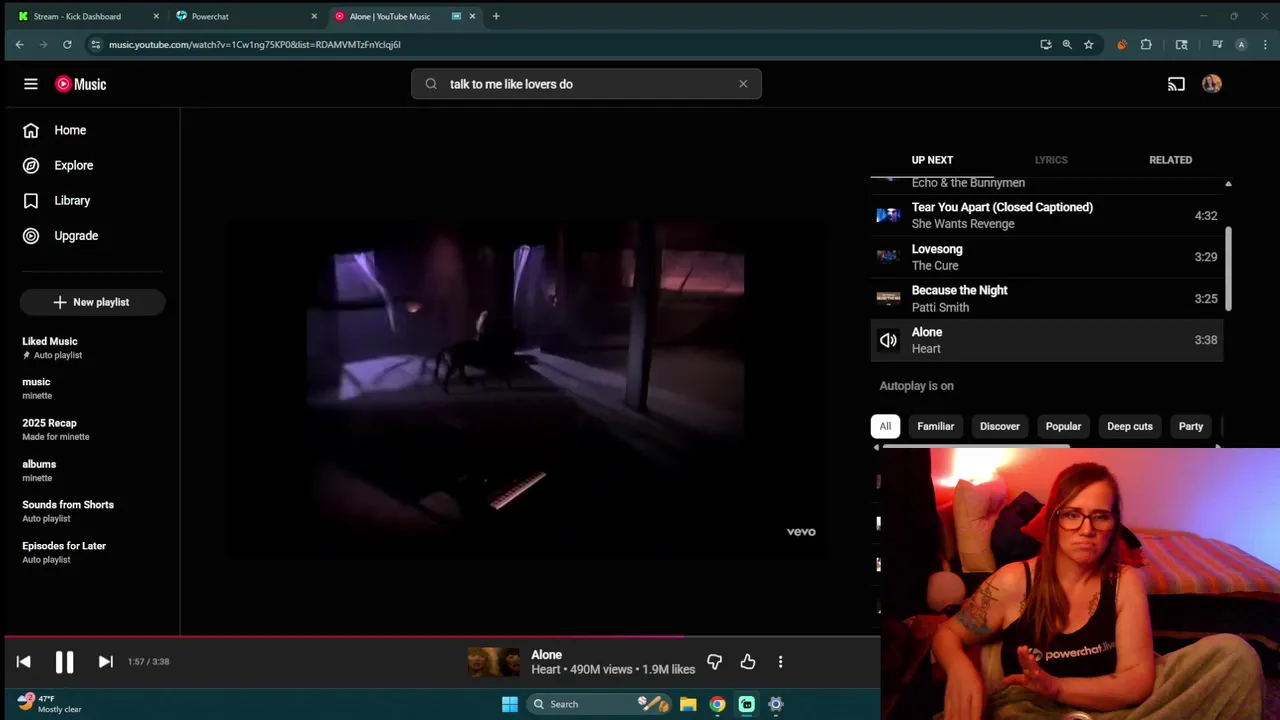Viewport: 1280px width, 720px height.
Task: Open File Explorer from taskbar
Action: click(x=688, y=704)
